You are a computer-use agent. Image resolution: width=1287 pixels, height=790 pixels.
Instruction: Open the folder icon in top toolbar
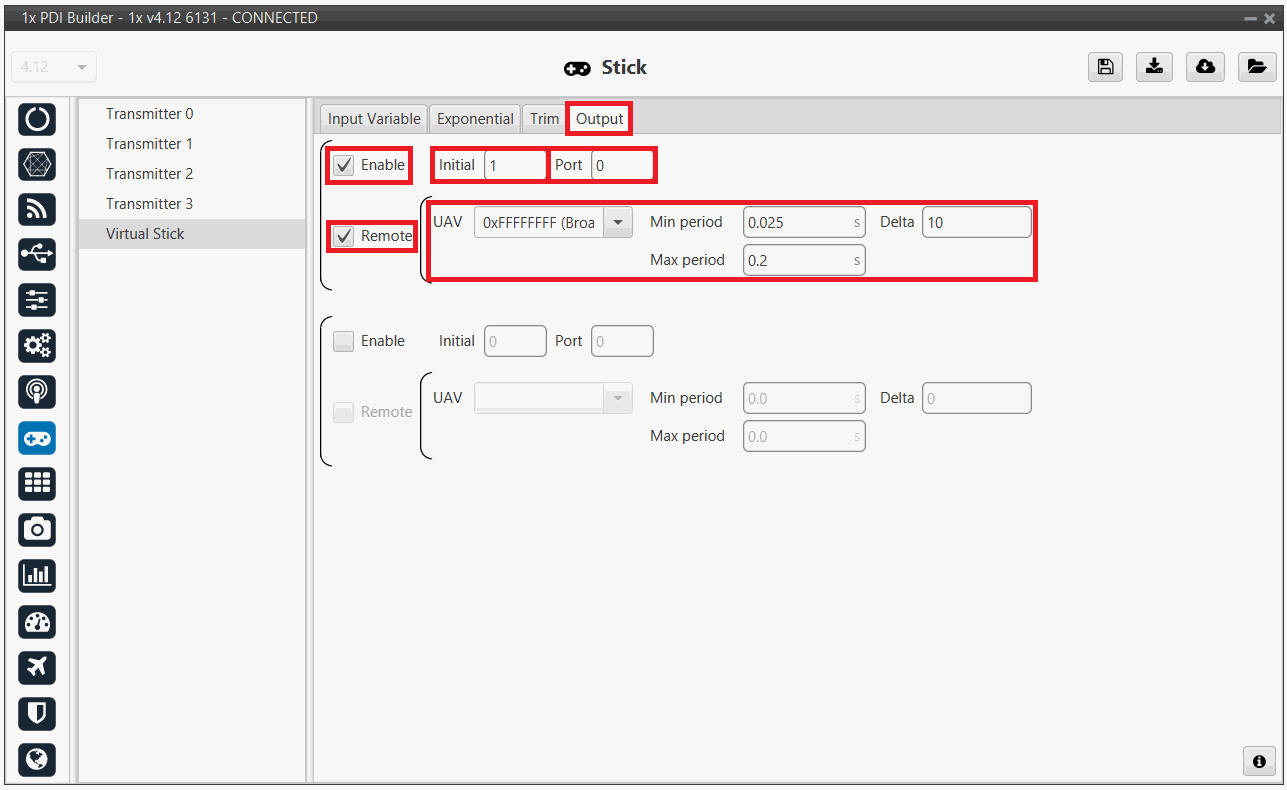point(1256,67)
